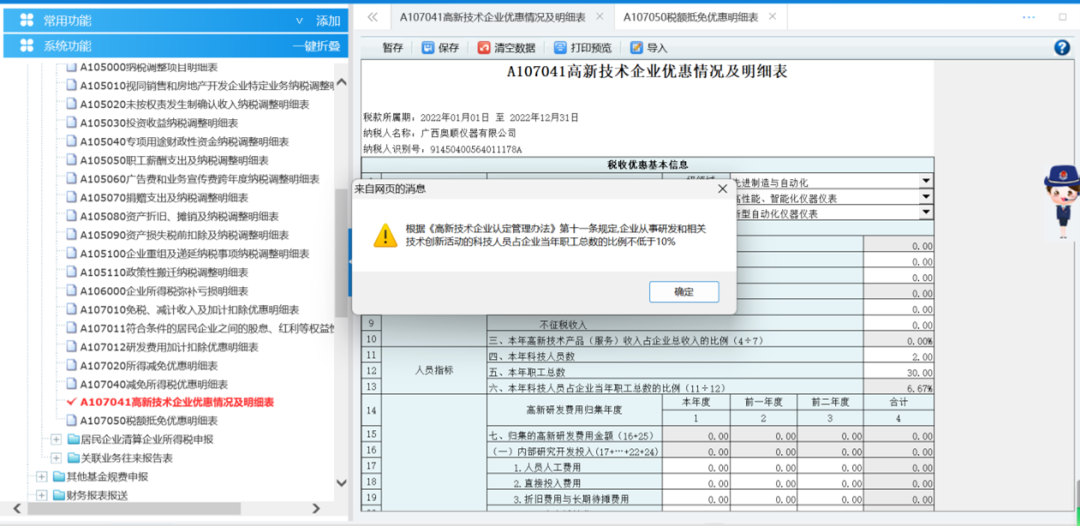Open dropdown for 先进制造与自动化 field
This screenshot has height=526, width=1080.
click(925, 183)
